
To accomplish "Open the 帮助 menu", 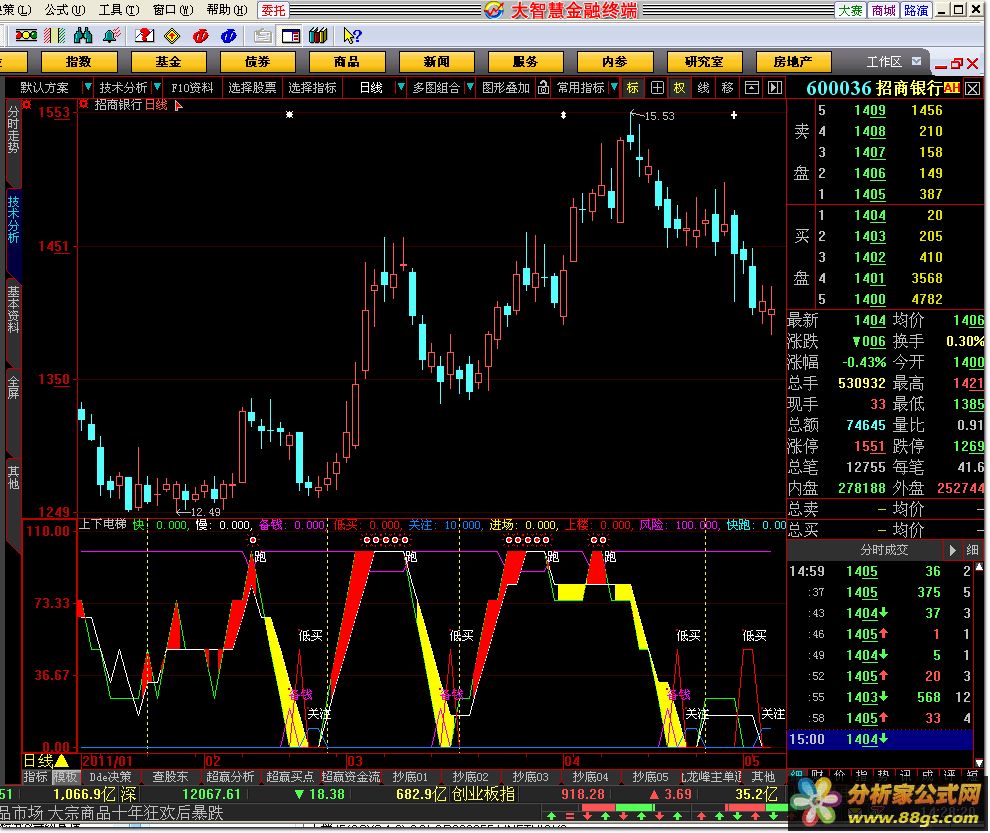I will pos(227,9).
